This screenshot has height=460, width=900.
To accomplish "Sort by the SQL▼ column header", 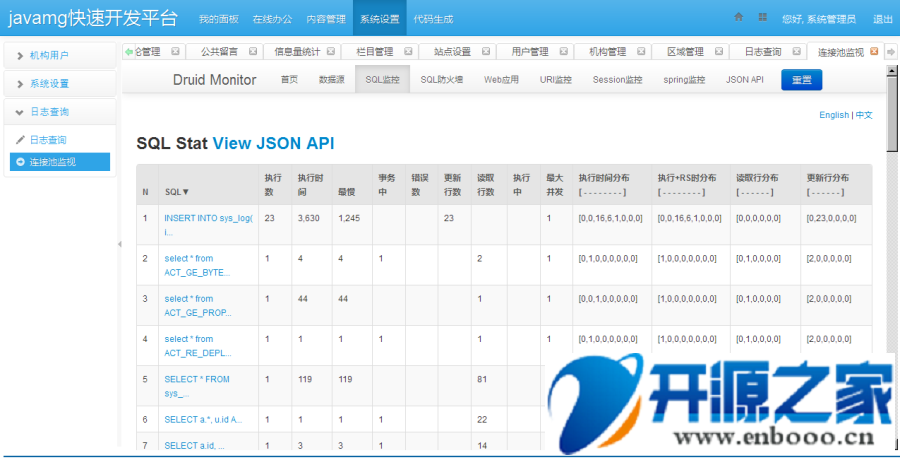I will tap(177, 192).
